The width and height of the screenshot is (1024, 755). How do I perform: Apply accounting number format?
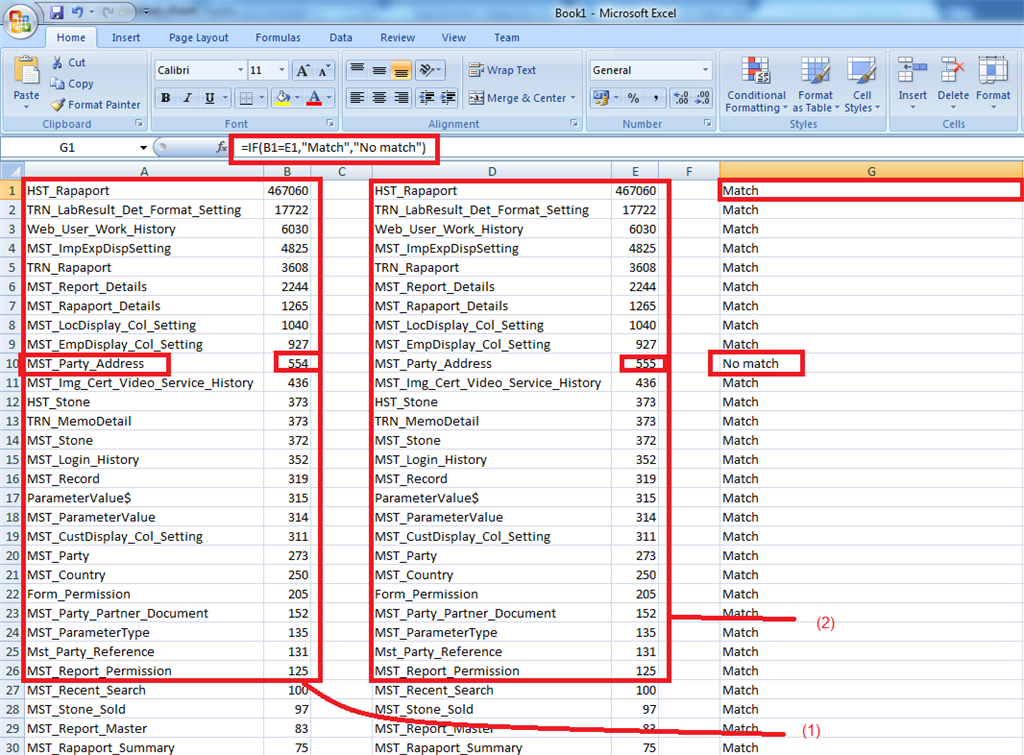(600, 98)
